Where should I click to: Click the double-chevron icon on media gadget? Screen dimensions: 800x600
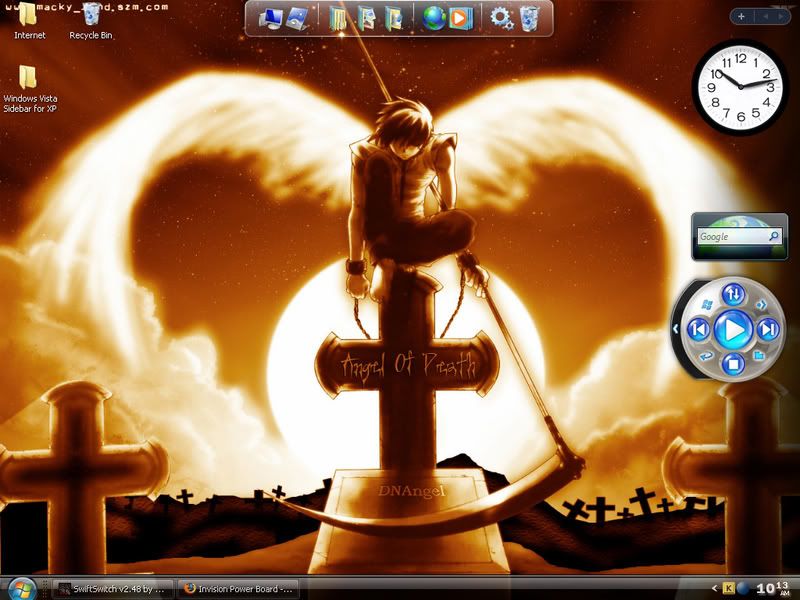click(761, 305)
